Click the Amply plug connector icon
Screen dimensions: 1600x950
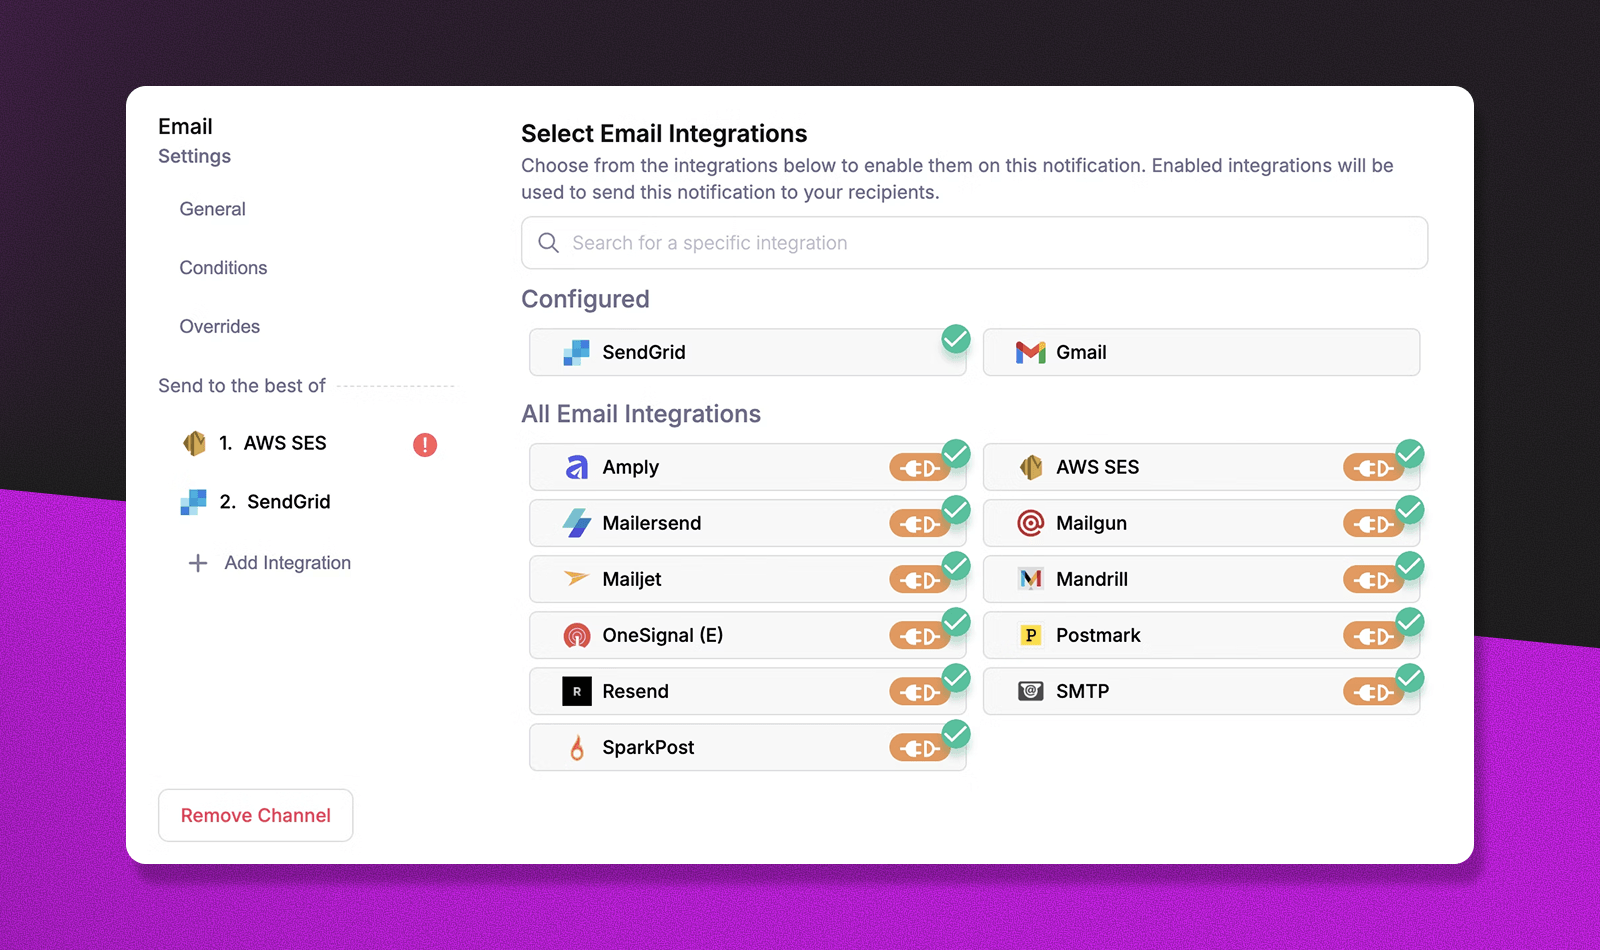pos(918,468)
